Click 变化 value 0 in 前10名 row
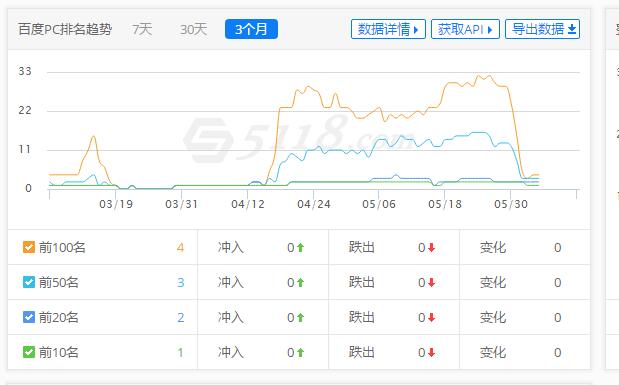This screenshot has height=385, width=619. point(557,352)
